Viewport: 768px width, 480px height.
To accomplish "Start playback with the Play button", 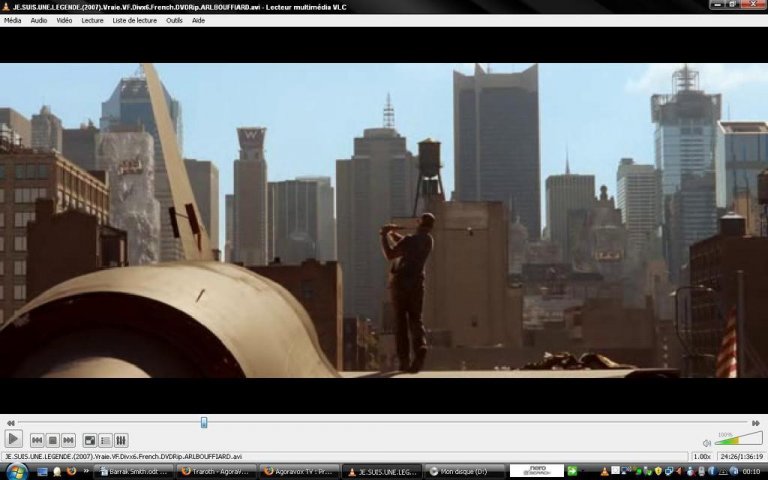I will click(x=13, y=439).
